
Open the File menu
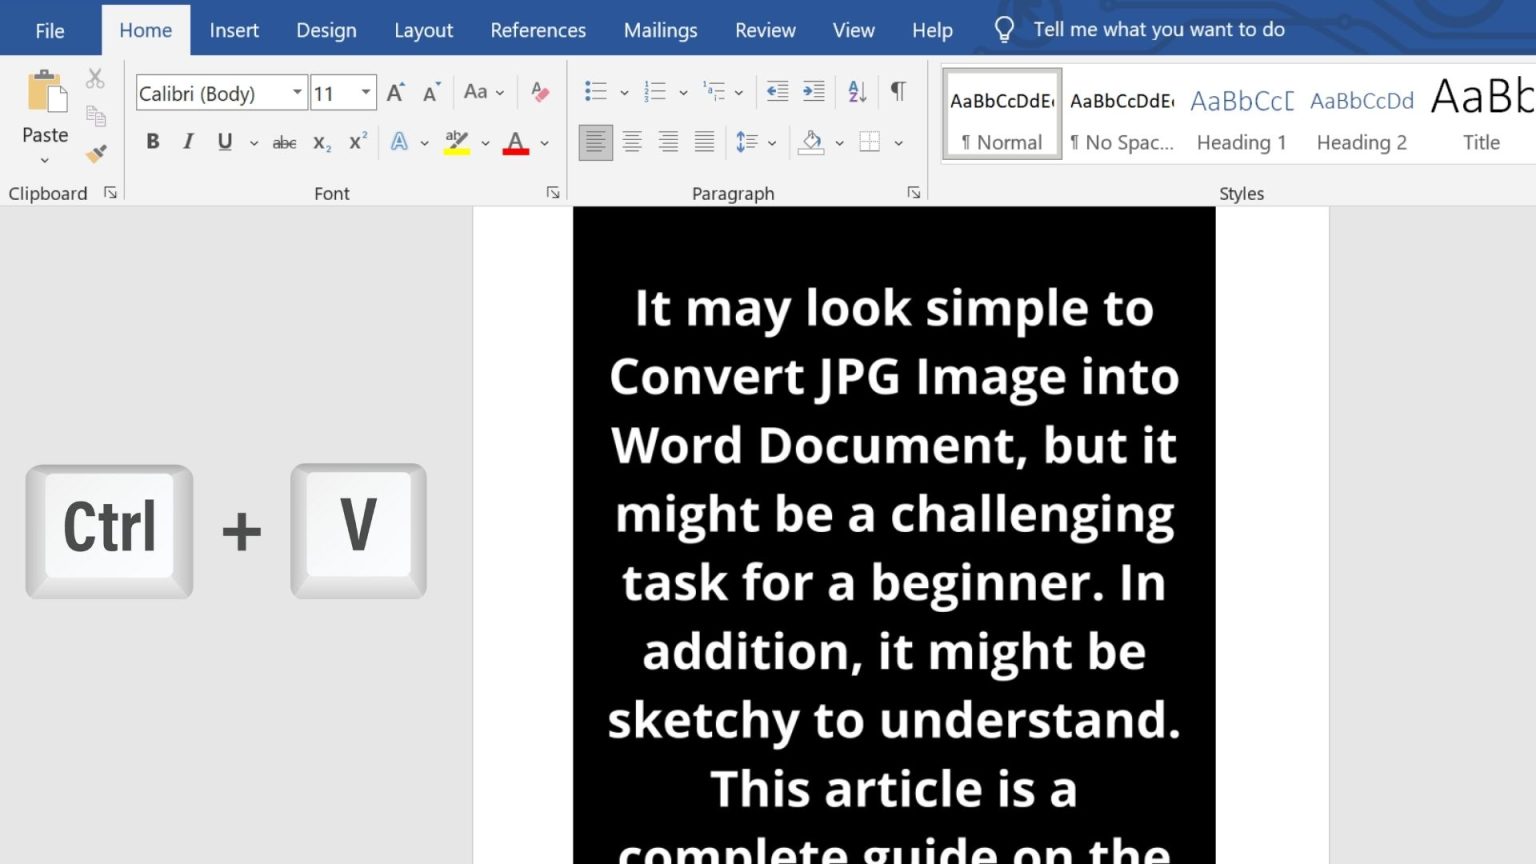click(50, 31)
